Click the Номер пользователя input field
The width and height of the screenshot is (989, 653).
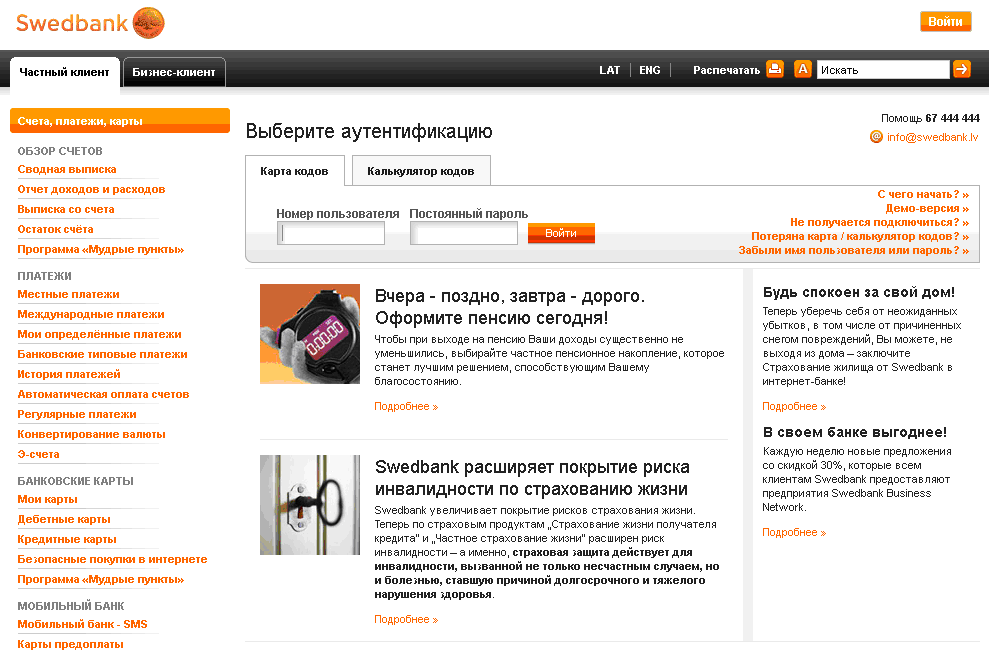click(331, 233)
